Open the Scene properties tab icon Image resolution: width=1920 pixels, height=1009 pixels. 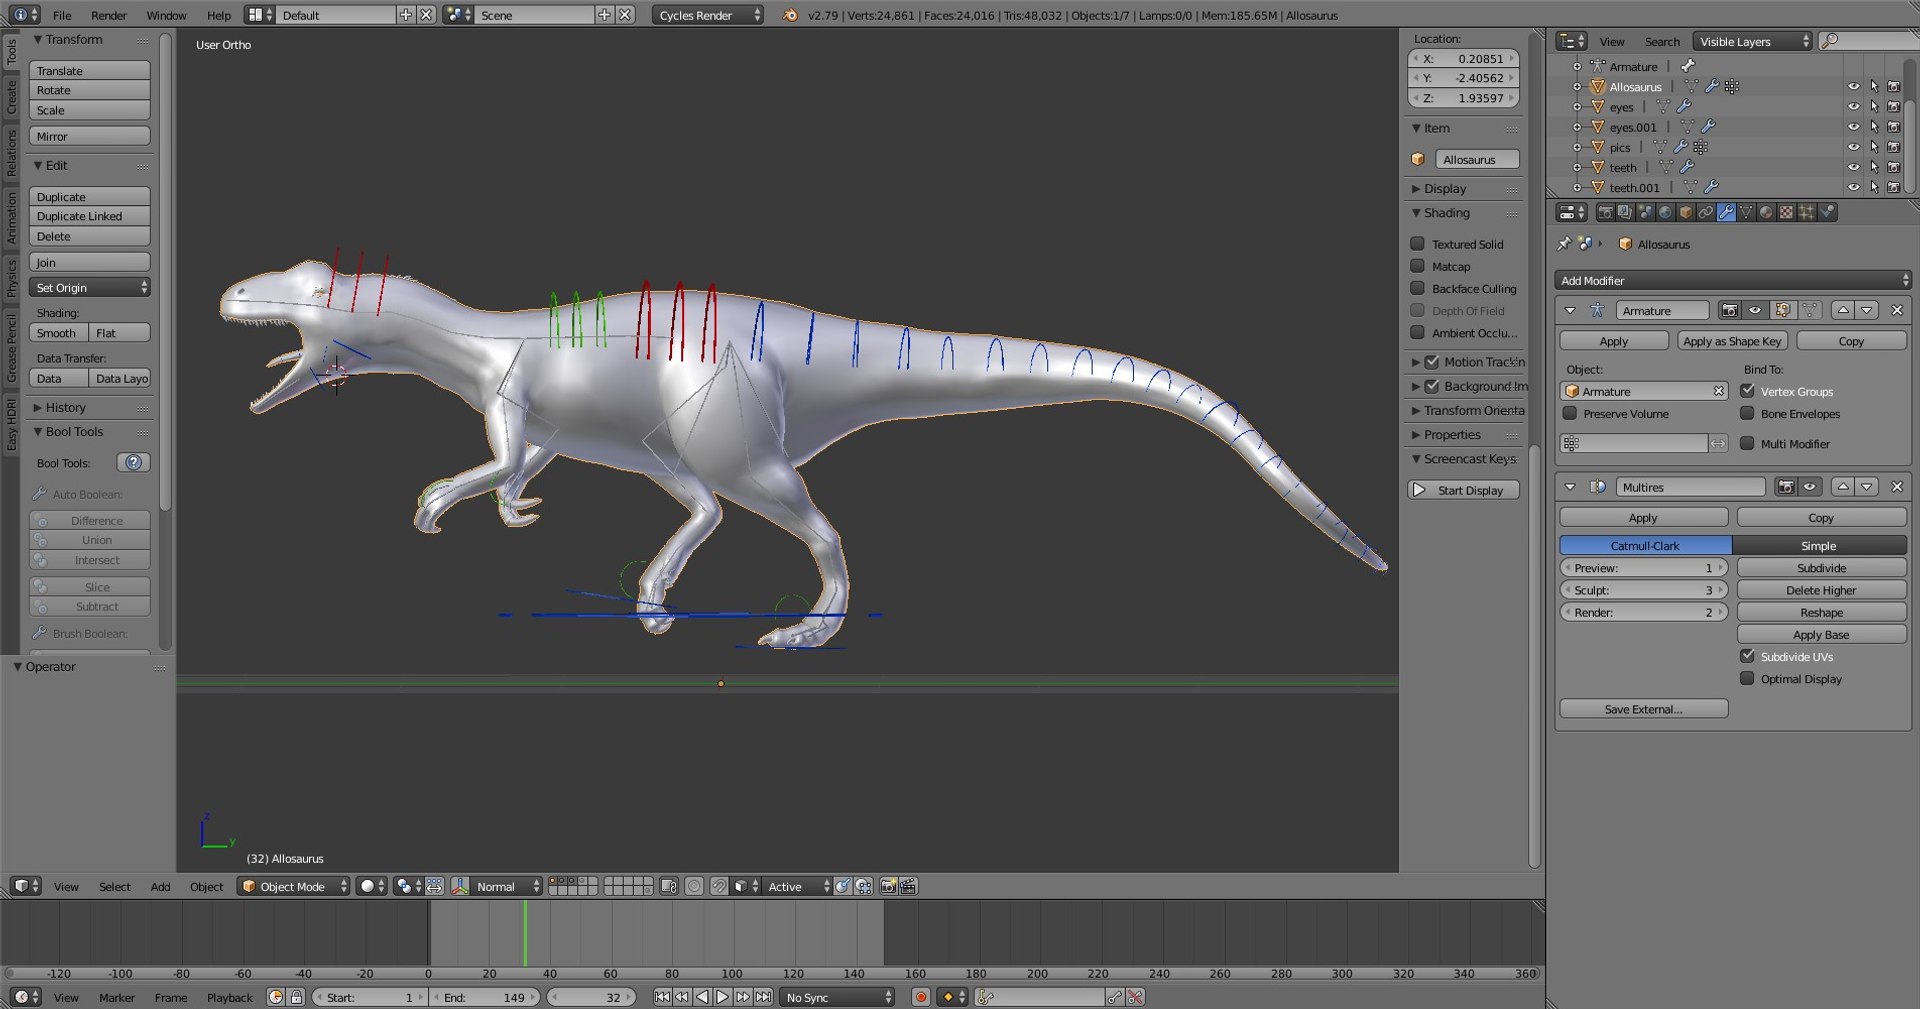click(1645, 212)
